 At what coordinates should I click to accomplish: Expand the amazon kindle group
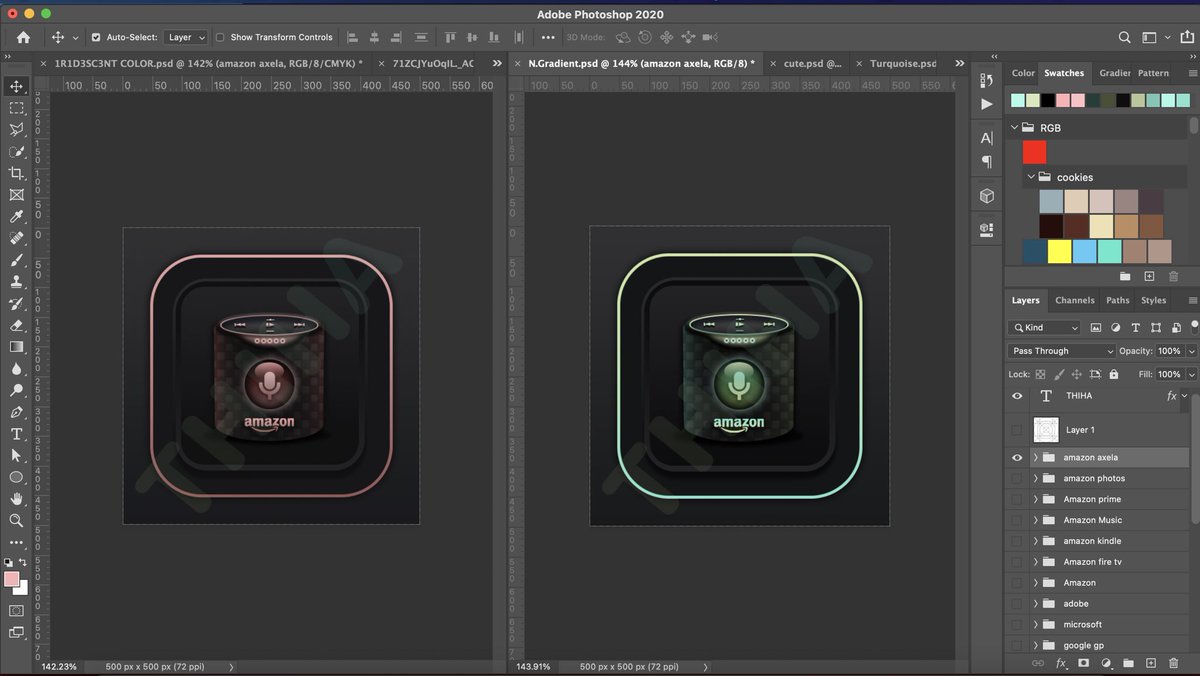tap(1035, 541)
